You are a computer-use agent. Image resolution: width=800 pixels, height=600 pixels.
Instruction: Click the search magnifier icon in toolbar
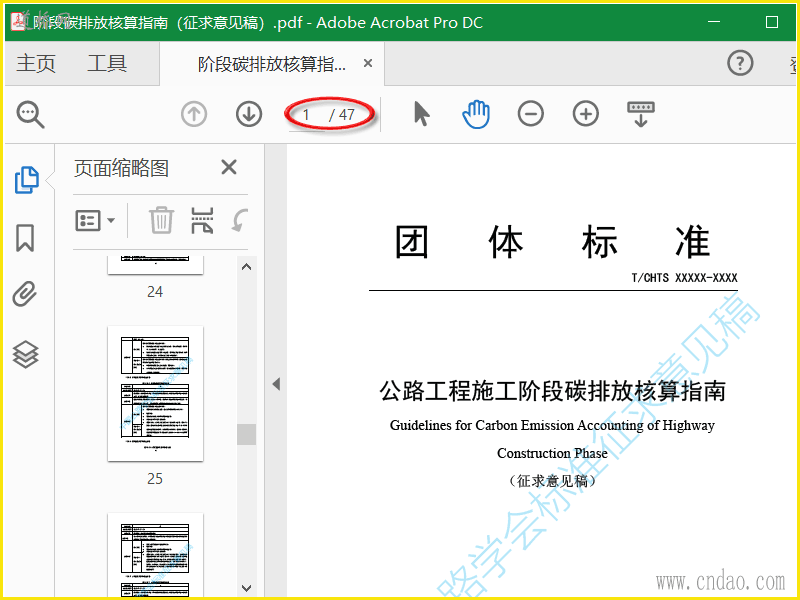(x=31, y=114)
